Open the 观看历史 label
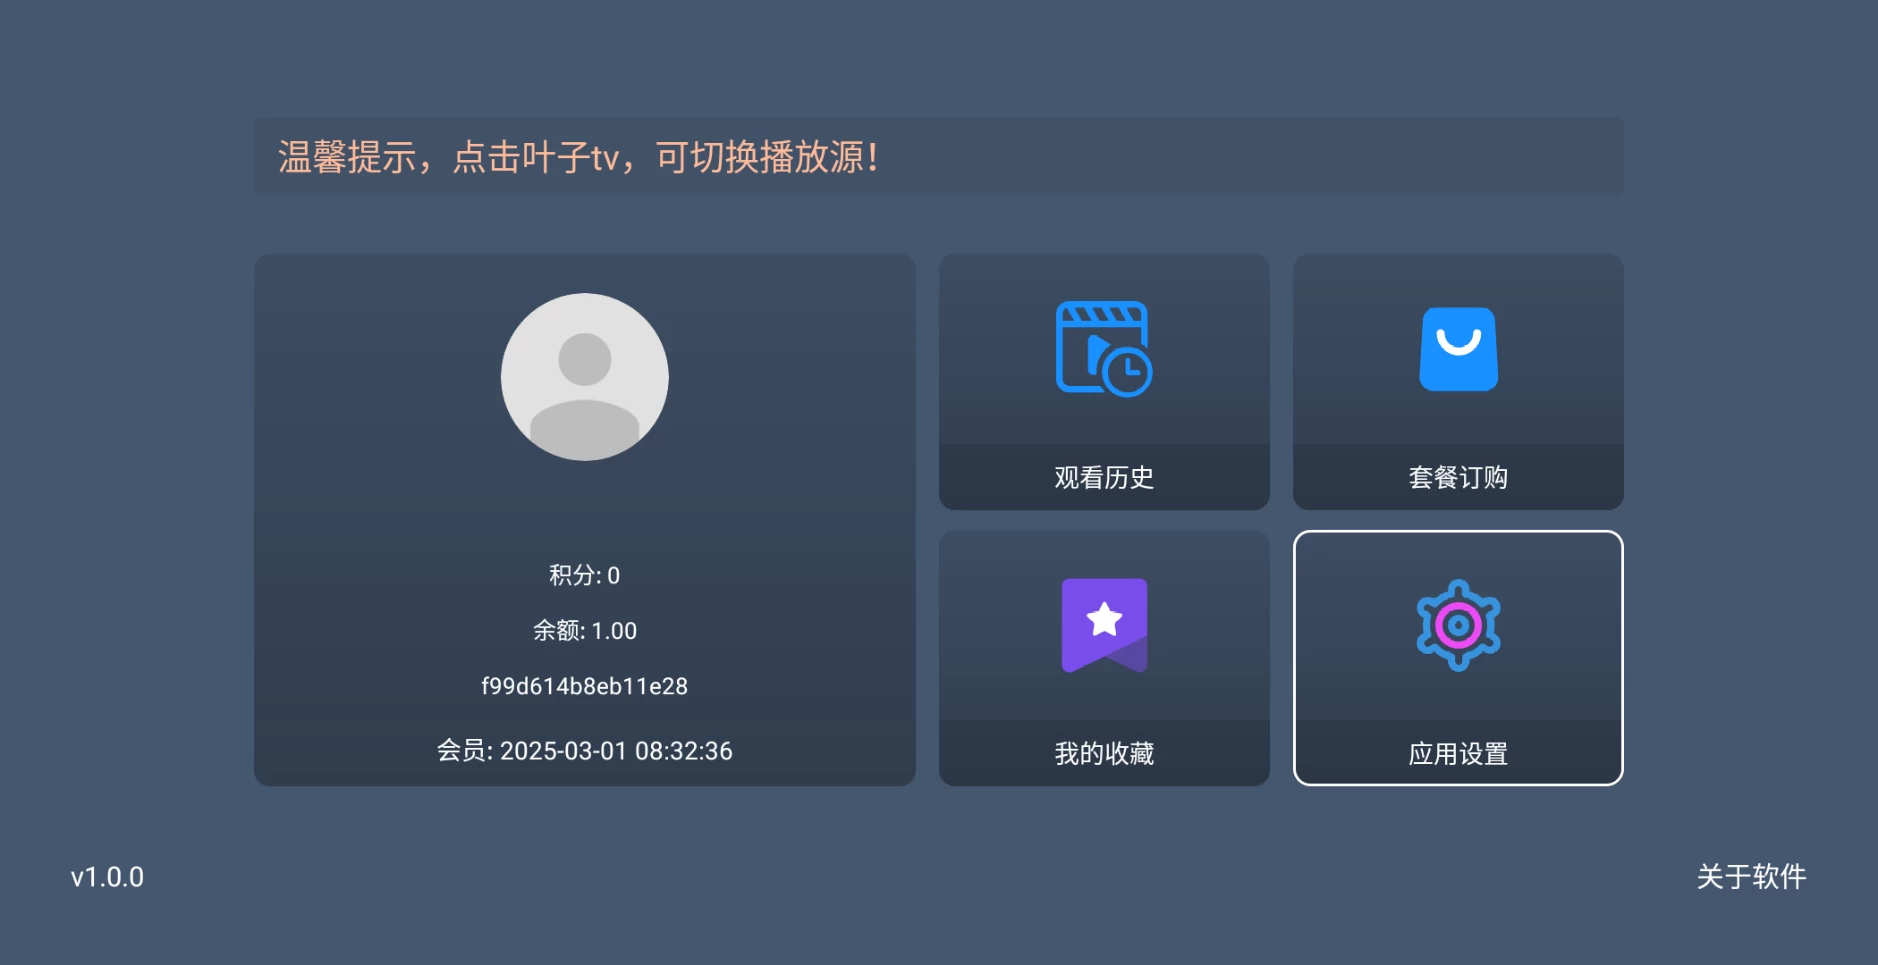The width and height of the screenshot is (1878, 965). [x=1104, y=477]
